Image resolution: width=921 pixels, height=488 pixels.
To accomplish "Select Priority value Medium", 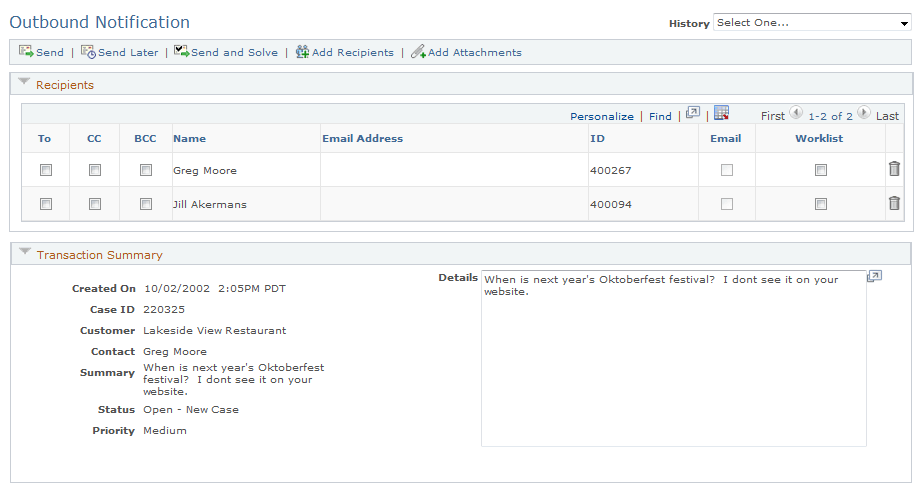I will click(164, 430).
